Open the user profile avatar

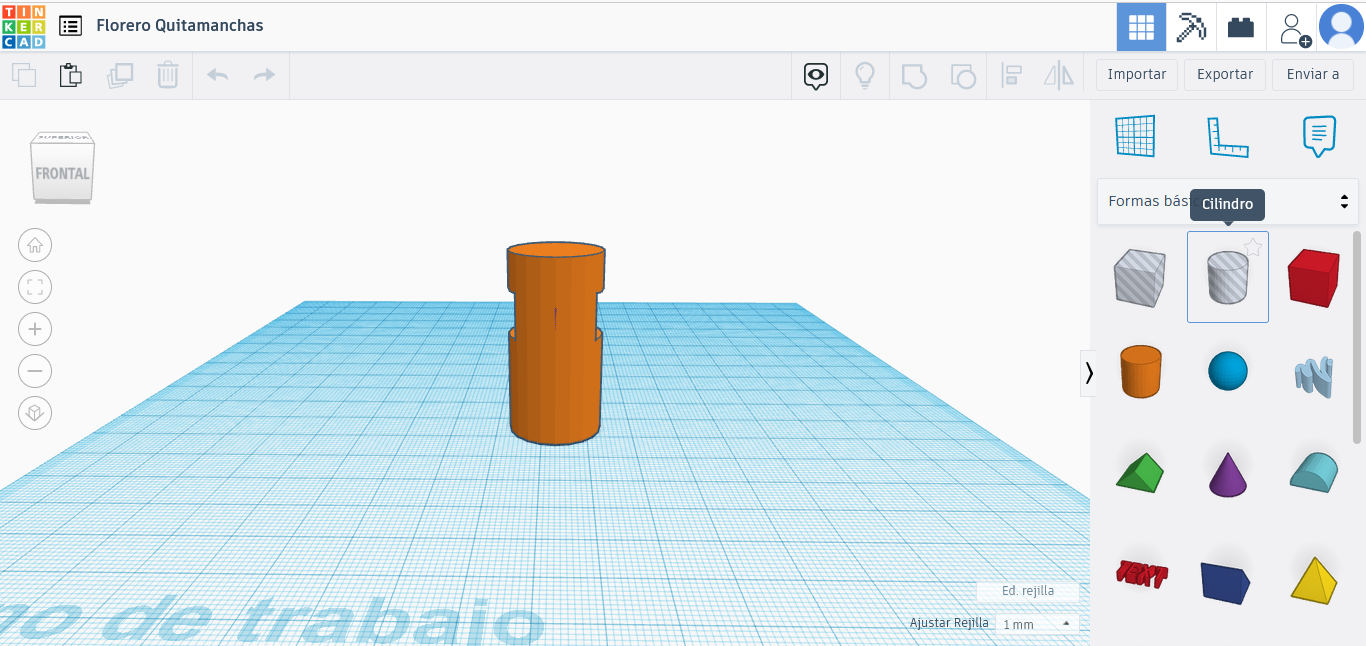click(1341, 27)
